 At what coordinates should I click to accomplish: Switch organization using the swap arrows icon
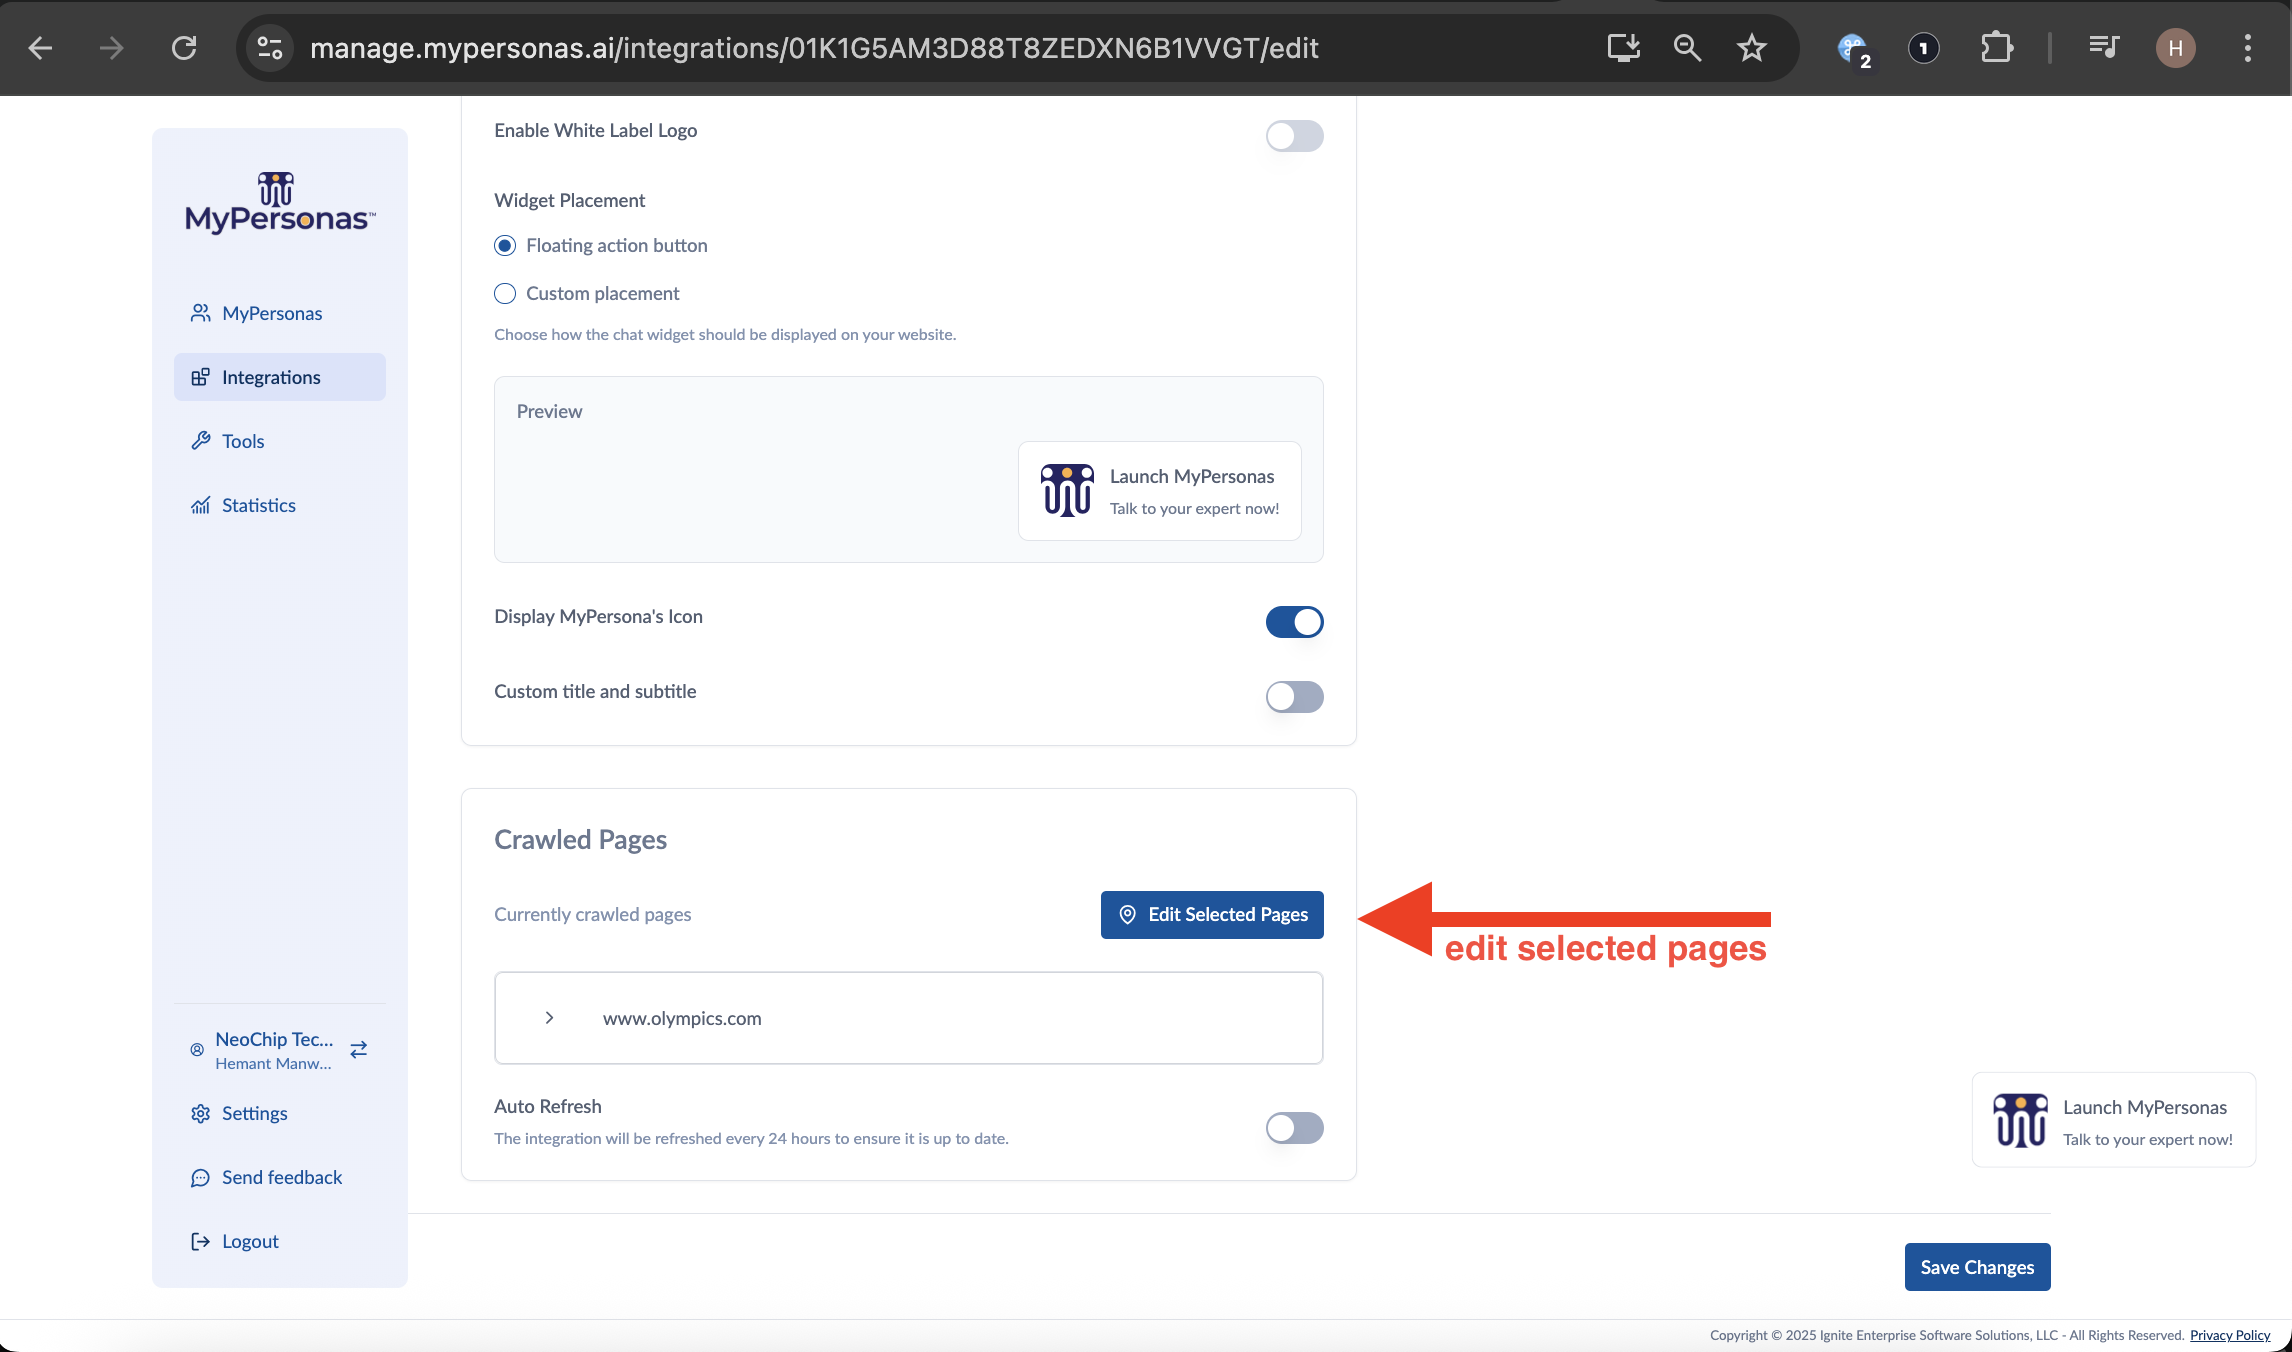tap(359, 1049)
